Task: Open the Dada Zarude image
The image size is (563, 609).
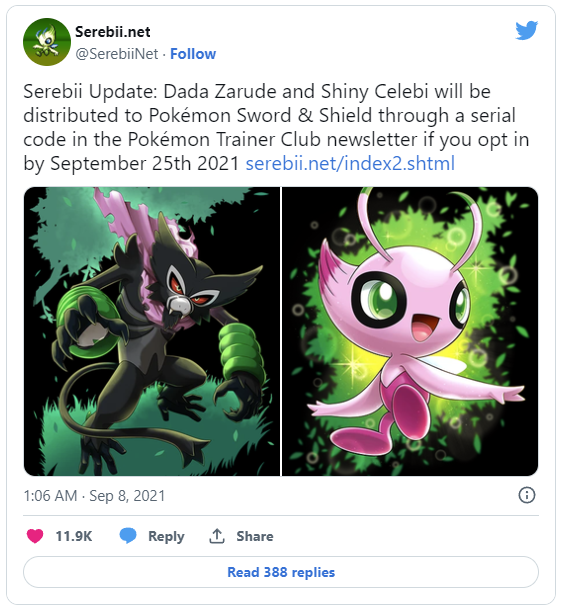Action: [152, 331]
